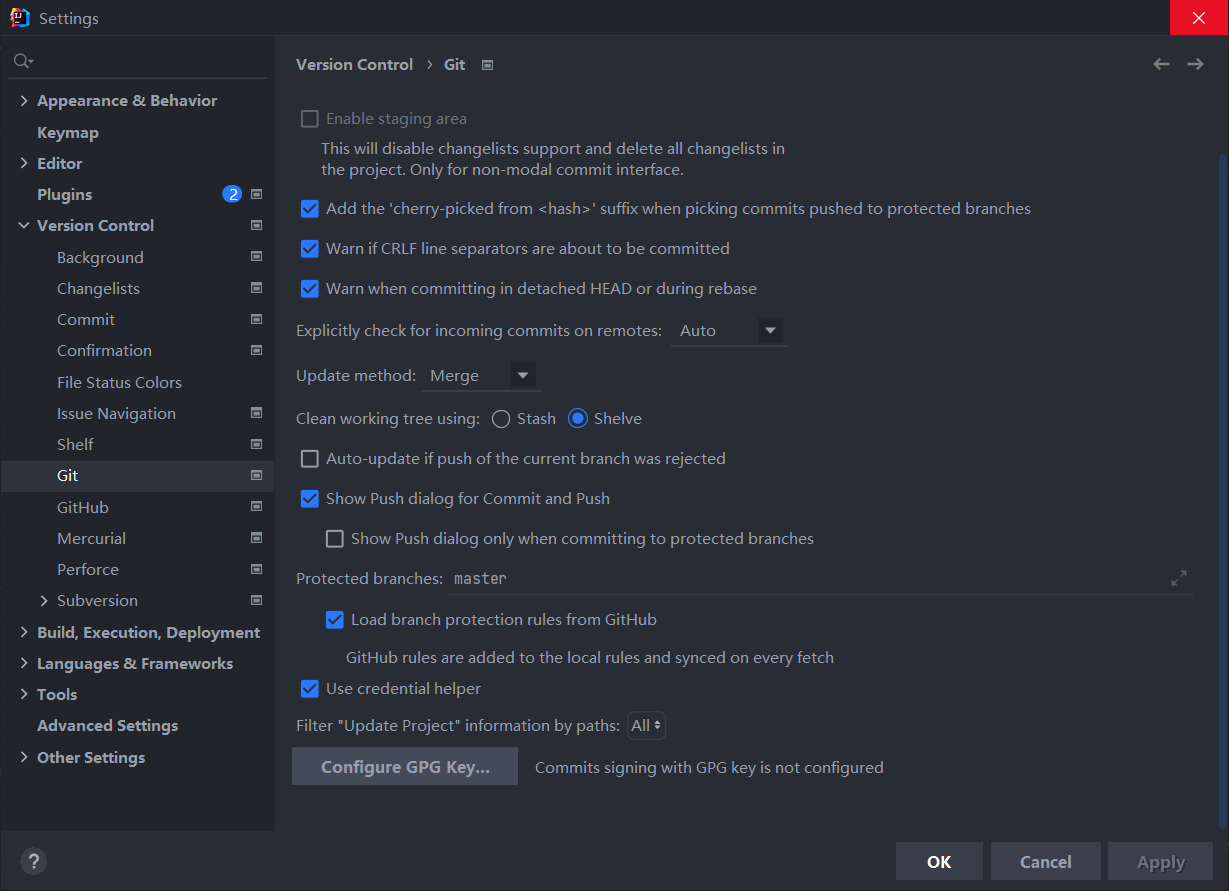Click the project icon on the Mercurial row
This screenshot has width=1229, height=891.
tap(256, 538)
